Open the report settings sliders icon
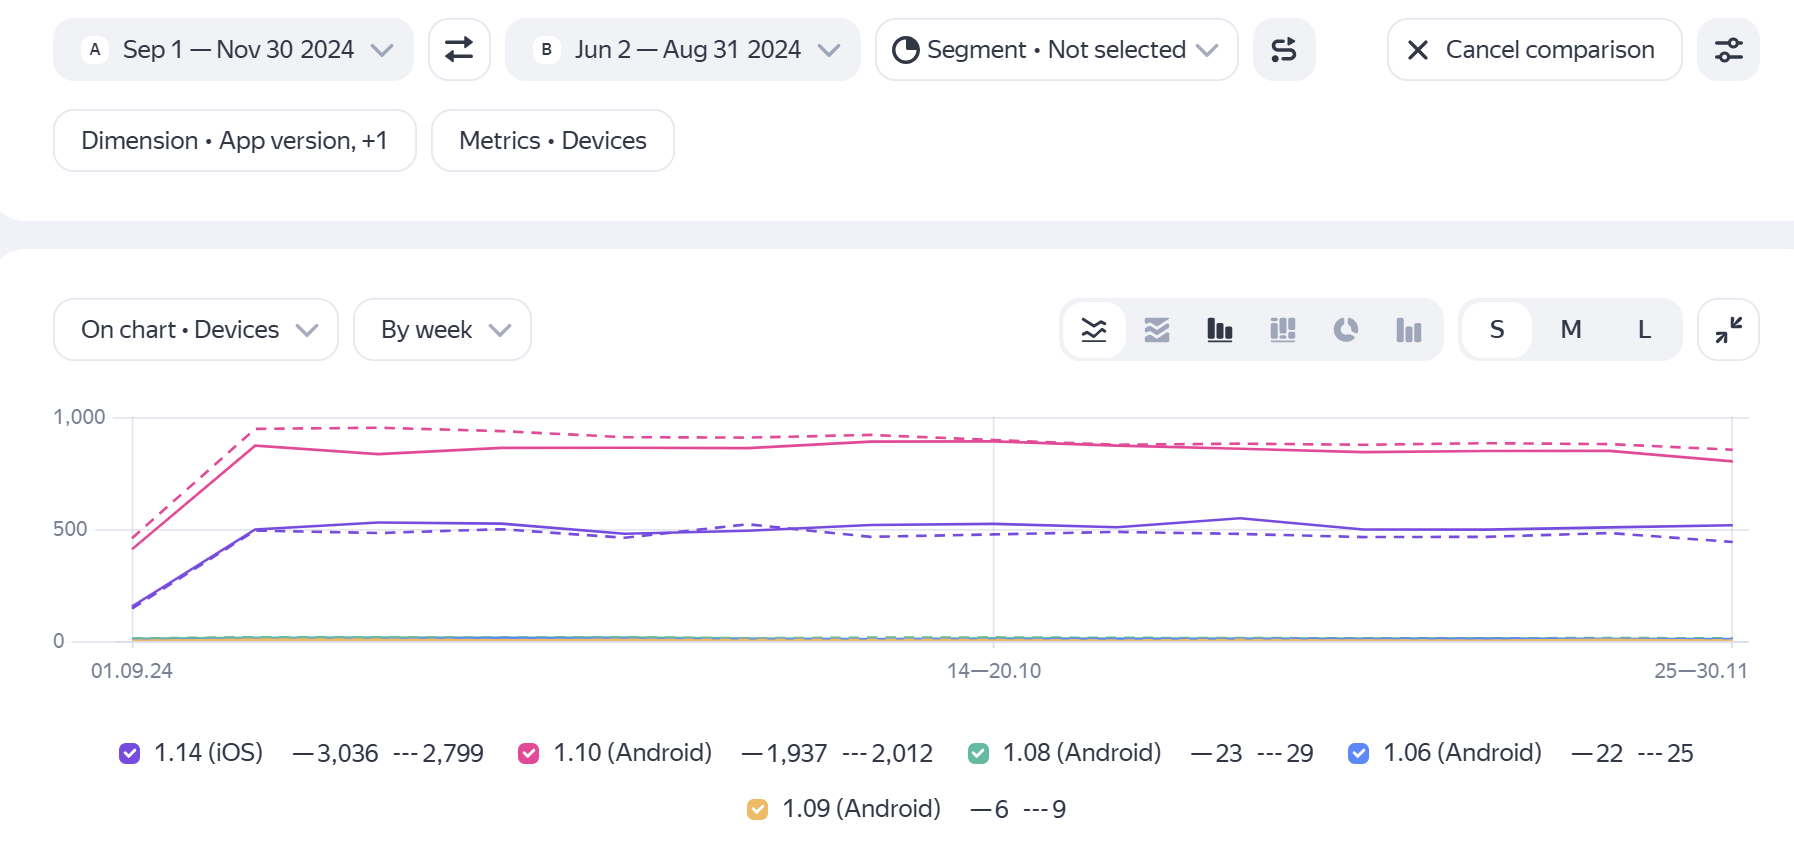Viewport: 1794px width, 842px height. [1728, 49]
